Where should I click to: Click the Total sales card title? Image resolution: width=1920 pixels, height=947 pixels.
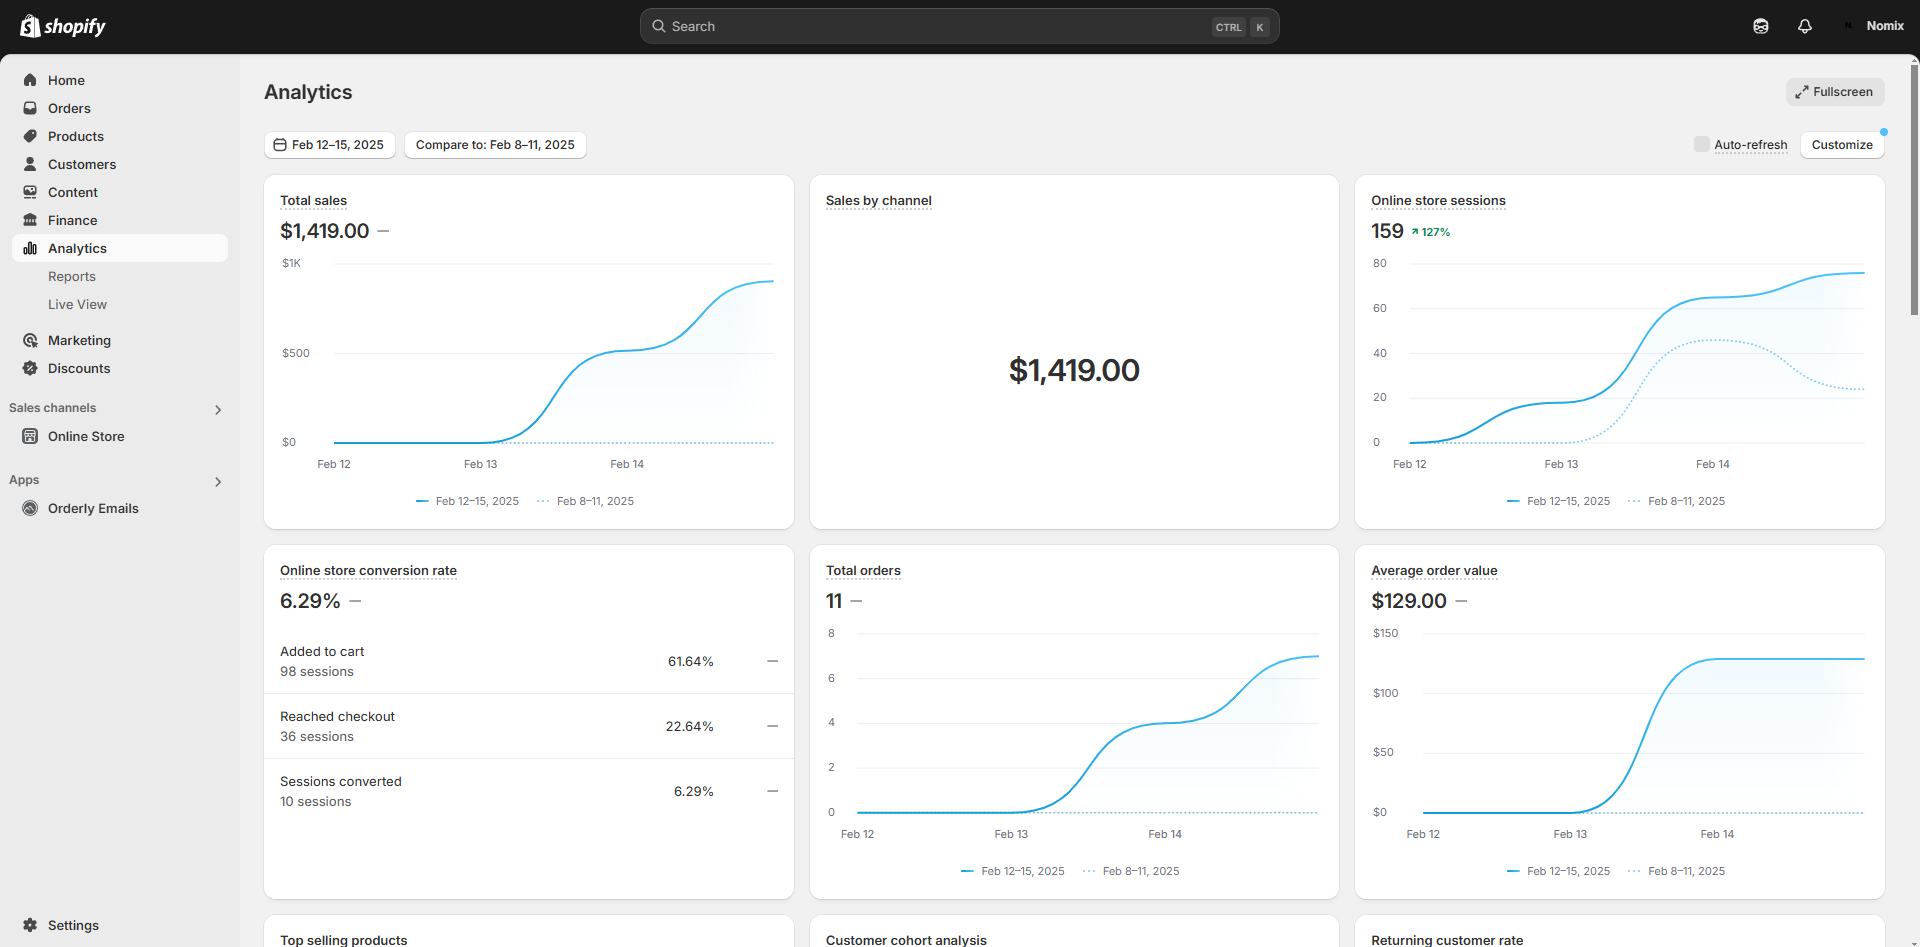pos(313,201)
